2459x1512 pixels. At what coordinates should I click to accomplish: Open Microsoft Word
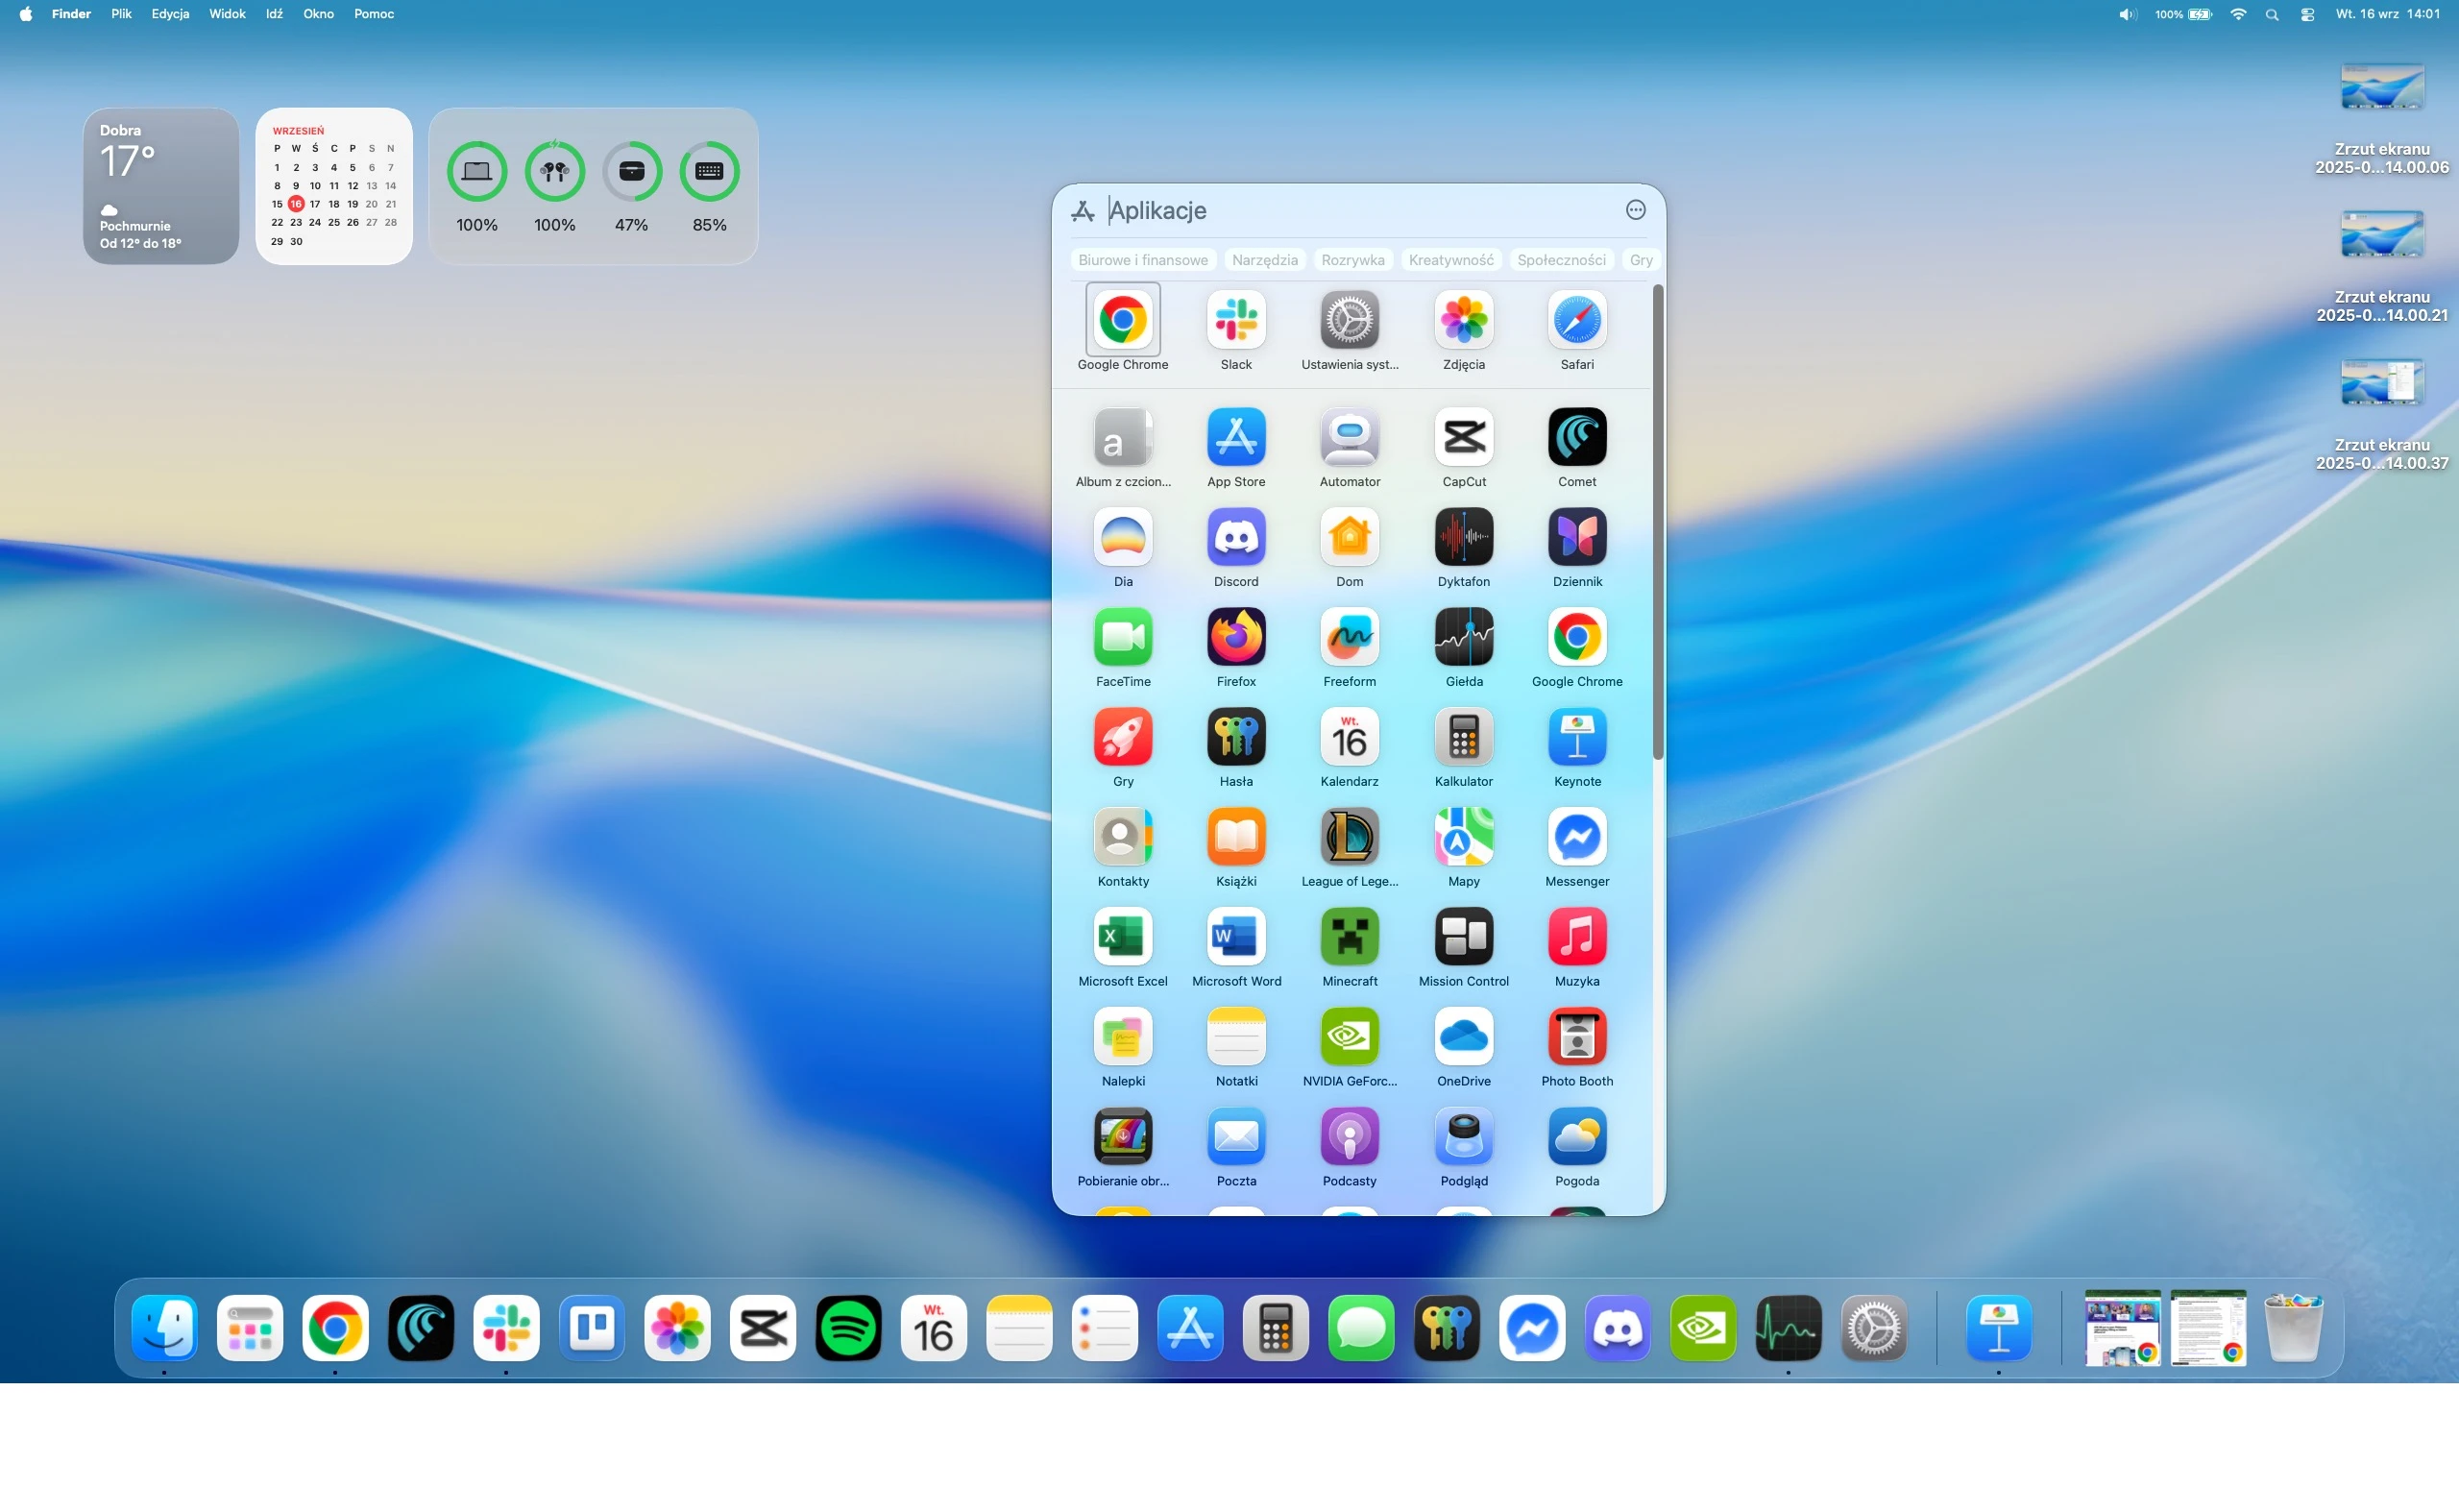[x=1236, y=937]
